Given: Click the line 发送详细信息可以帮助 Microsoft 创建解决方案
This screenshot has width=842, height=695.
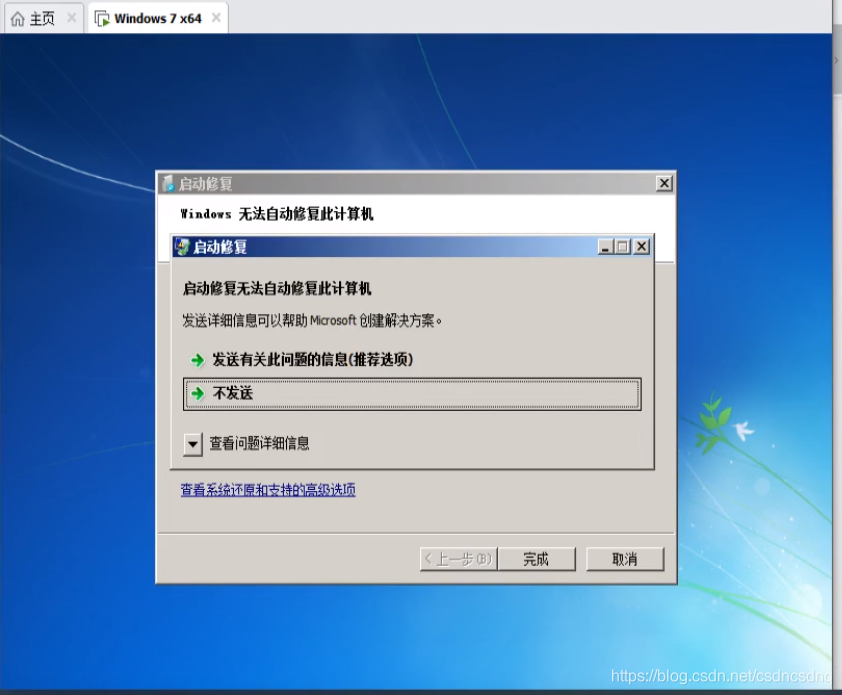Looking at the screenshot, I should coord(311,321).
